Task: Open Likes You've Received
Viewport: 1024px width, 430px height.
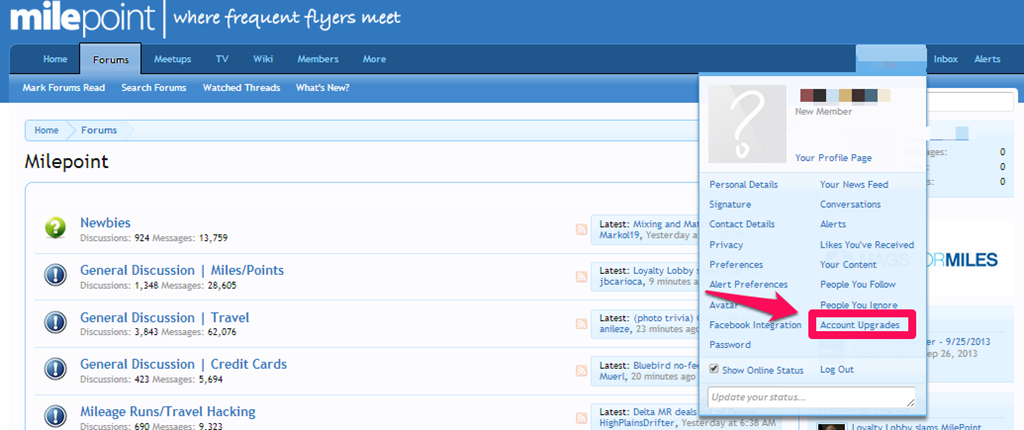Action: (x=867, y=244)
